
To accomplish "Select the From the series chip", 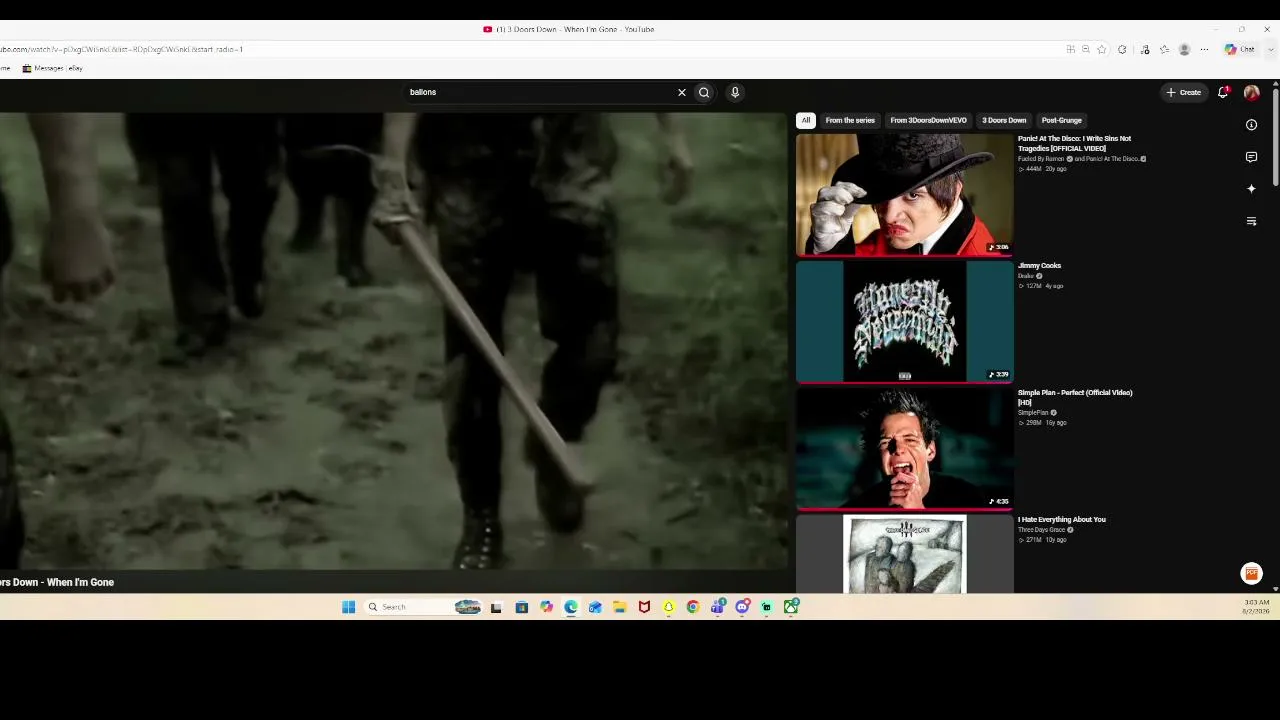I will tap(850, 120).
